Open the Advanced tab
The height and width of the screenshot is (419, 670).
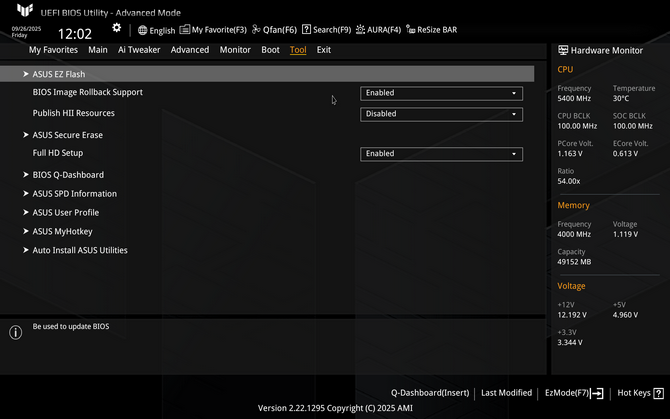coord(190,50)
